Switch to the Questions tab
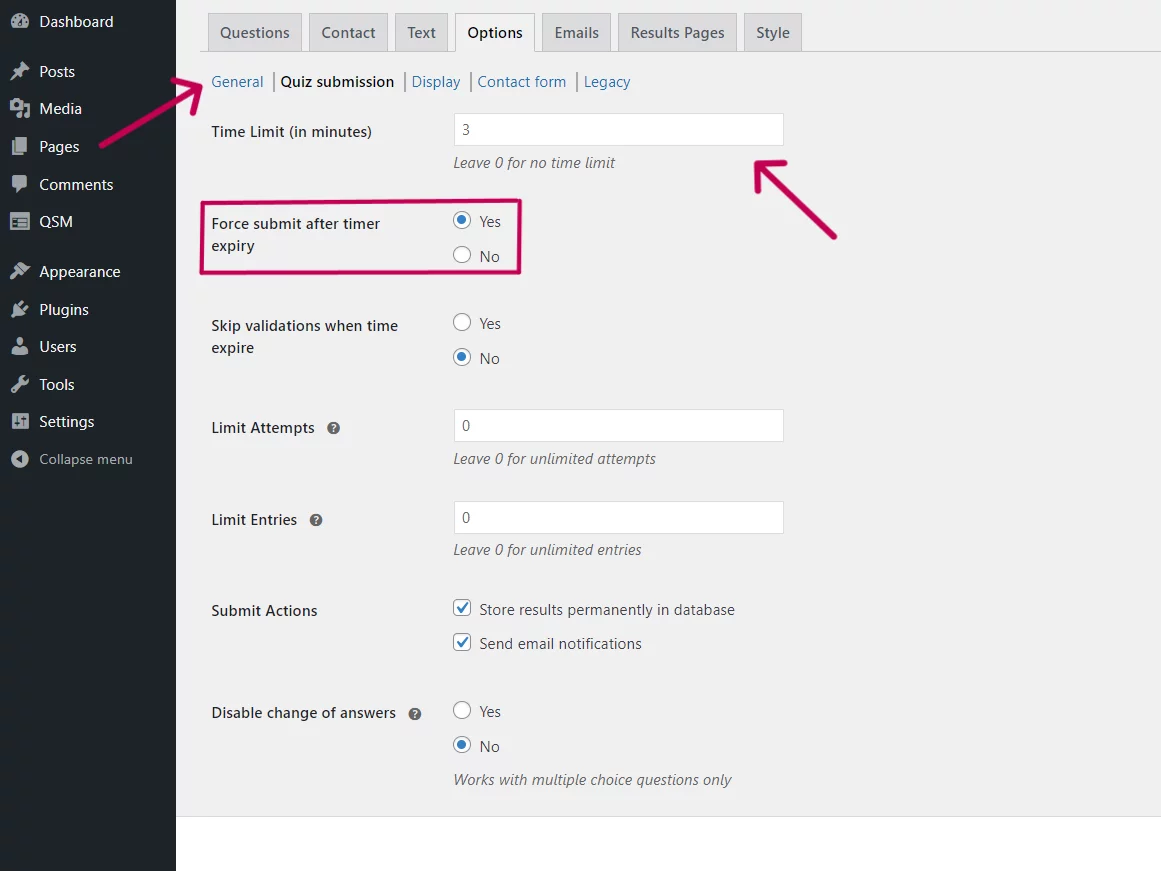The image size is (1161, 871). (255, 33)
